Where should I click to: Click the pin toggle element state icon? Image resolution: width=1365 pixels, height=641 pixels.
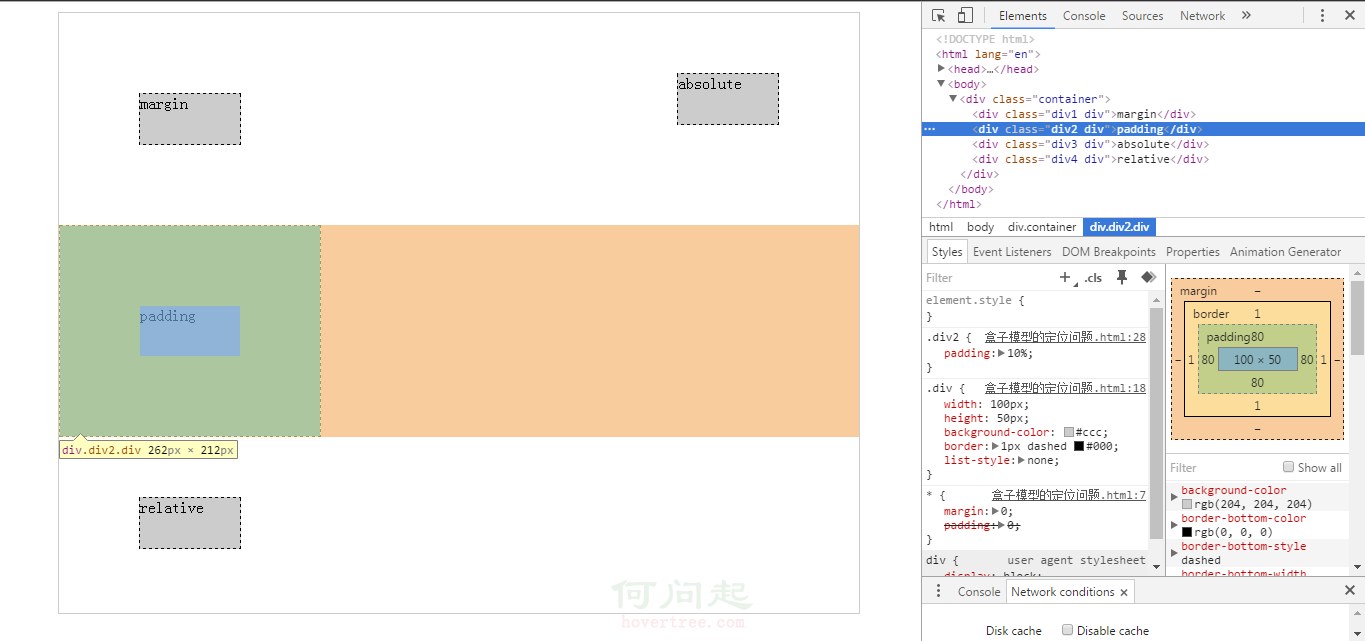(1122, 277)
